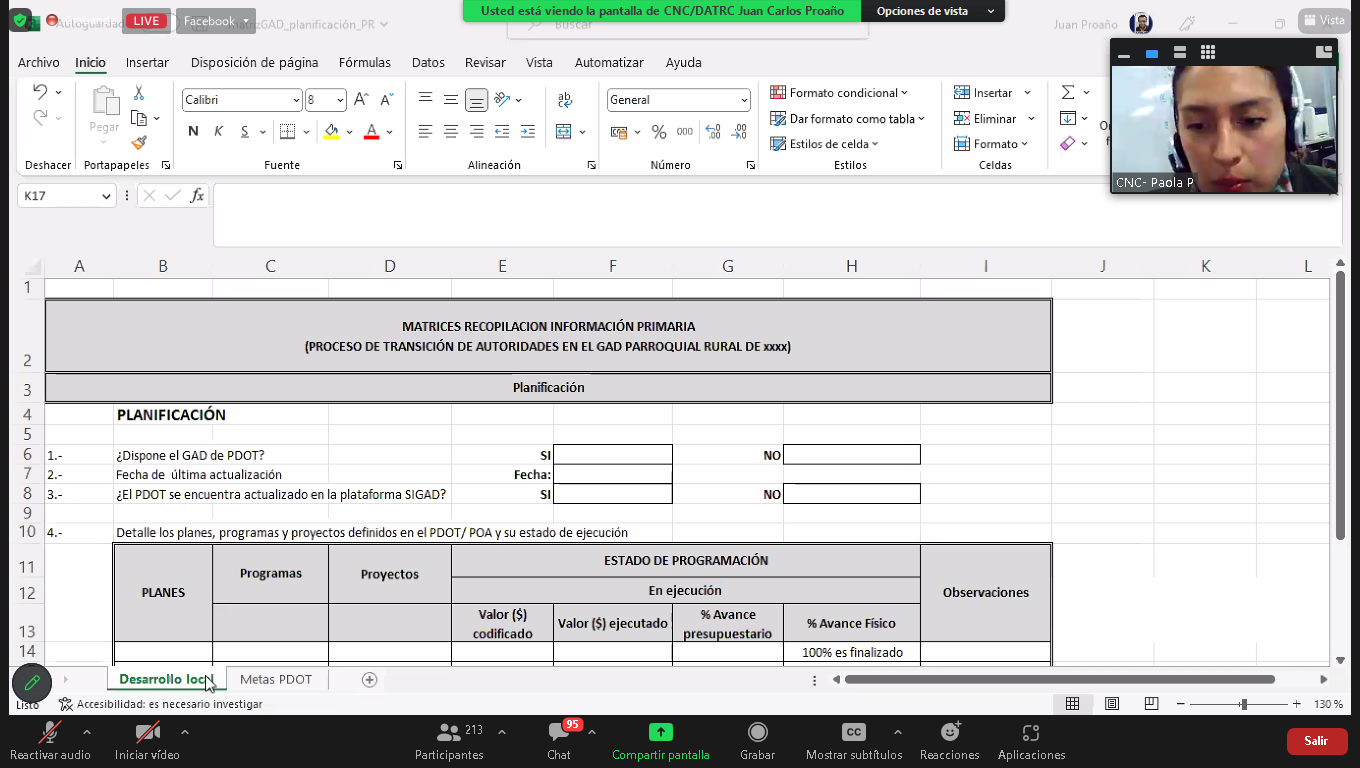1360x768 pixels.
Task: Open the Fórmulas ribbon tab
Action: [365, 62]
